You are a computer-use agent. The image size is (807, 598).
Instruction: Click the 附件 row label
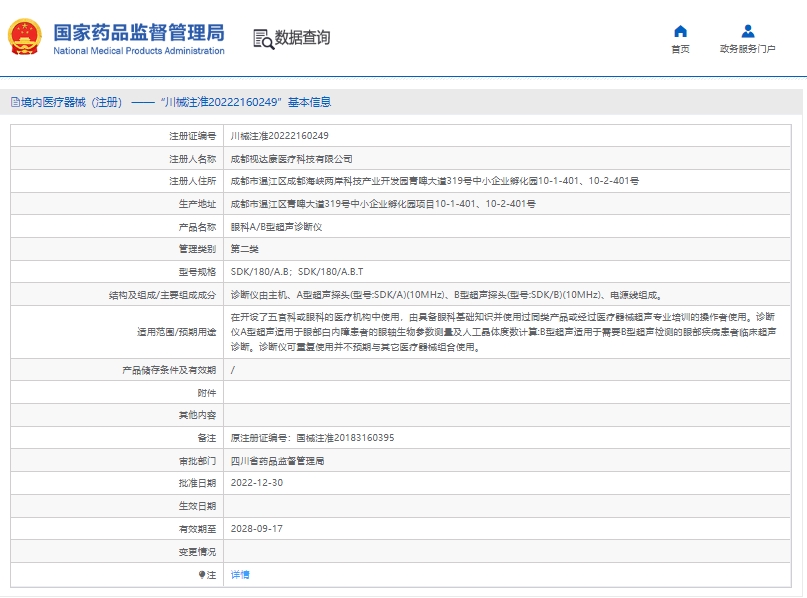tap(207, 393)
